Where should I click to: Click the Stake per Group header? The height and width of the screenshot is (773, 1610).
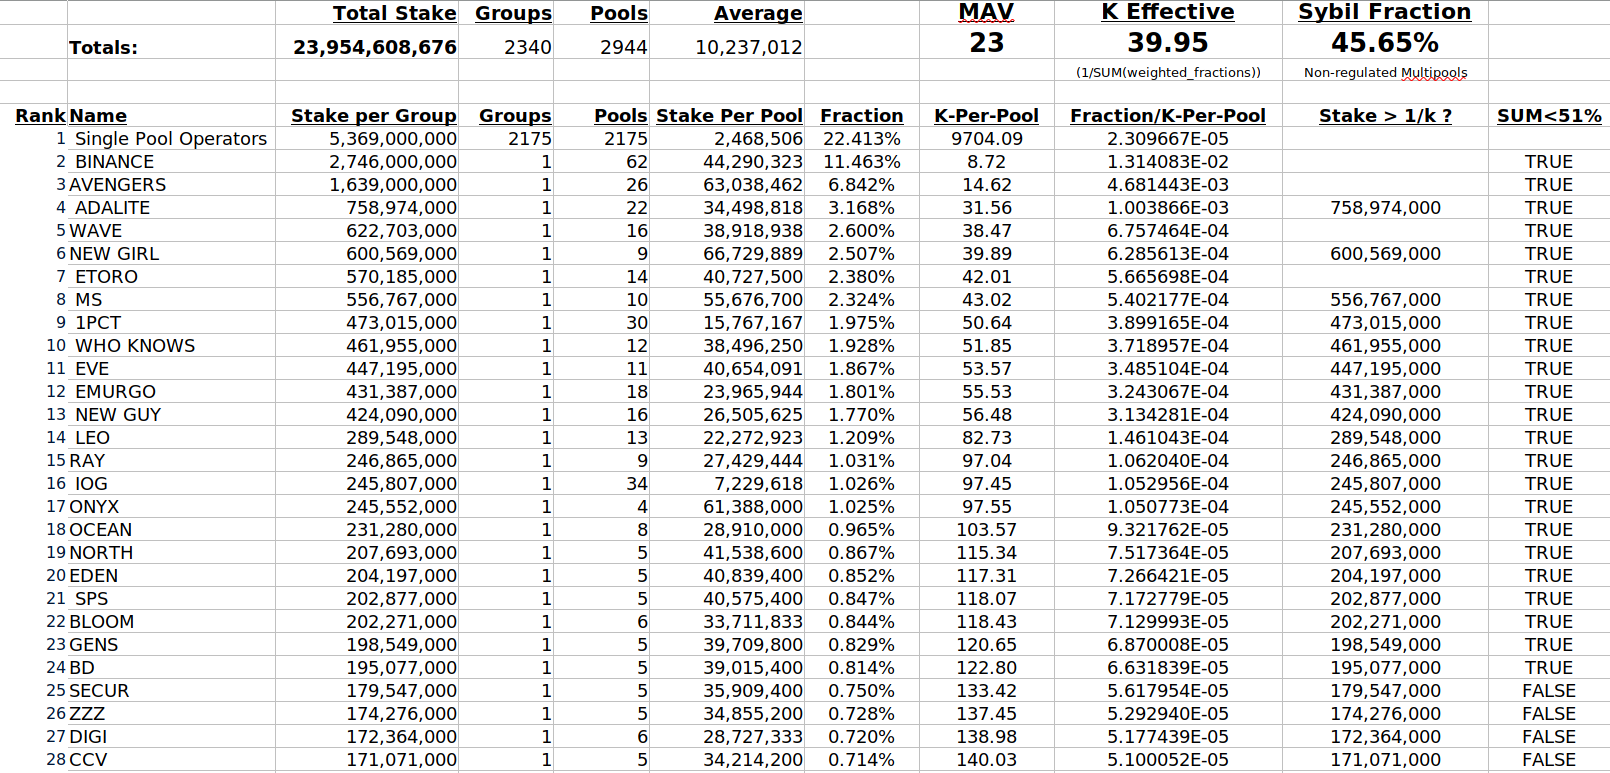tap(373, 116)
